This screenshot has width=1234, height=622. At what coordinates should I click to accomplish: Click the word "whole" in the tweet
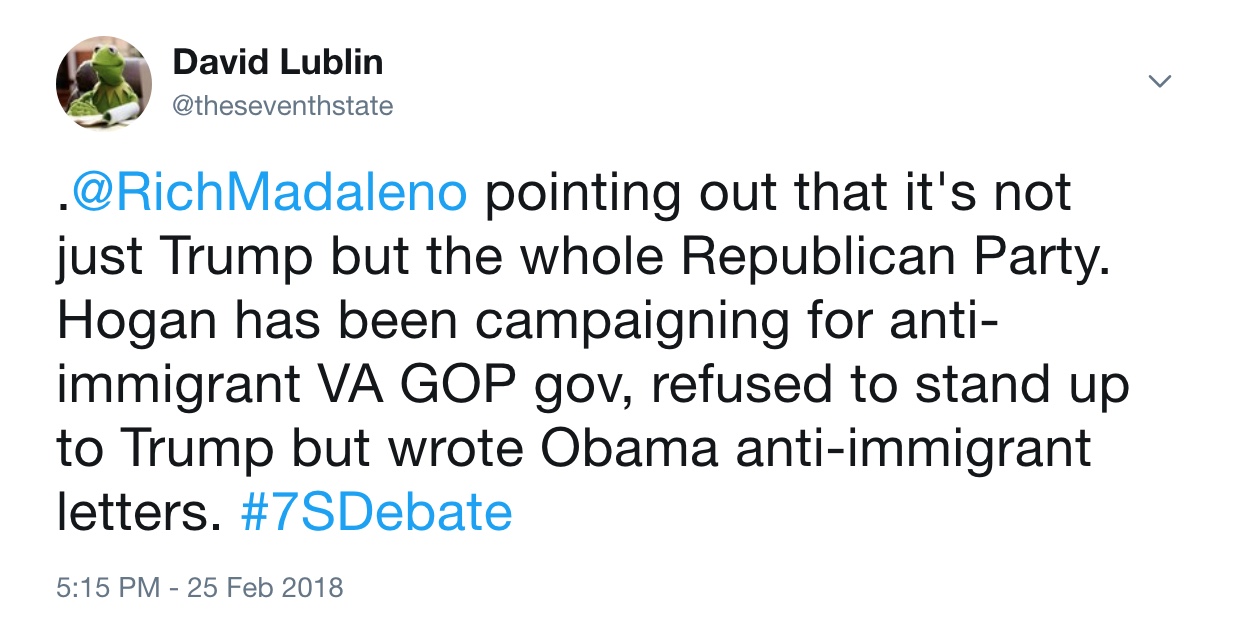(567, 257)
